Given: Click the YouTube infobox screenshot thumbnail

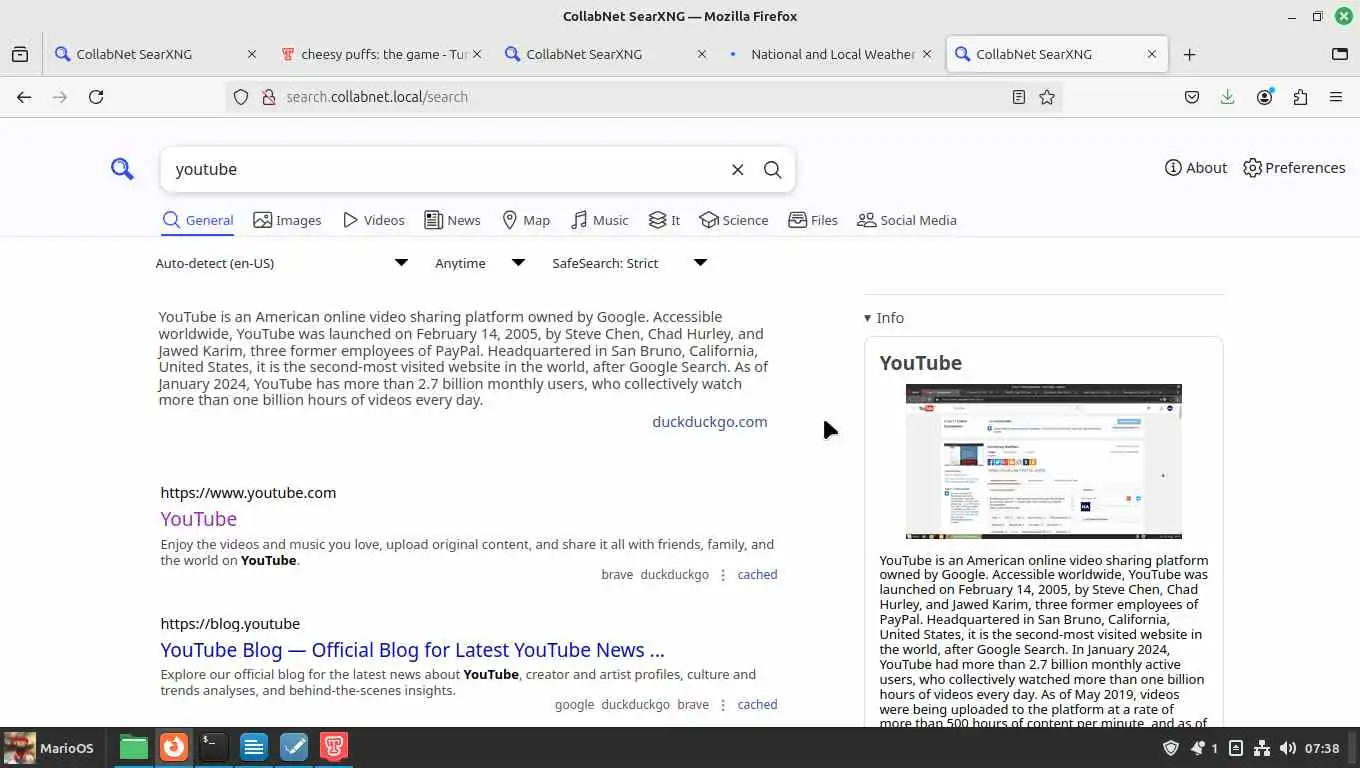Looking at the screenshot, I should [x=1044, y=461].
